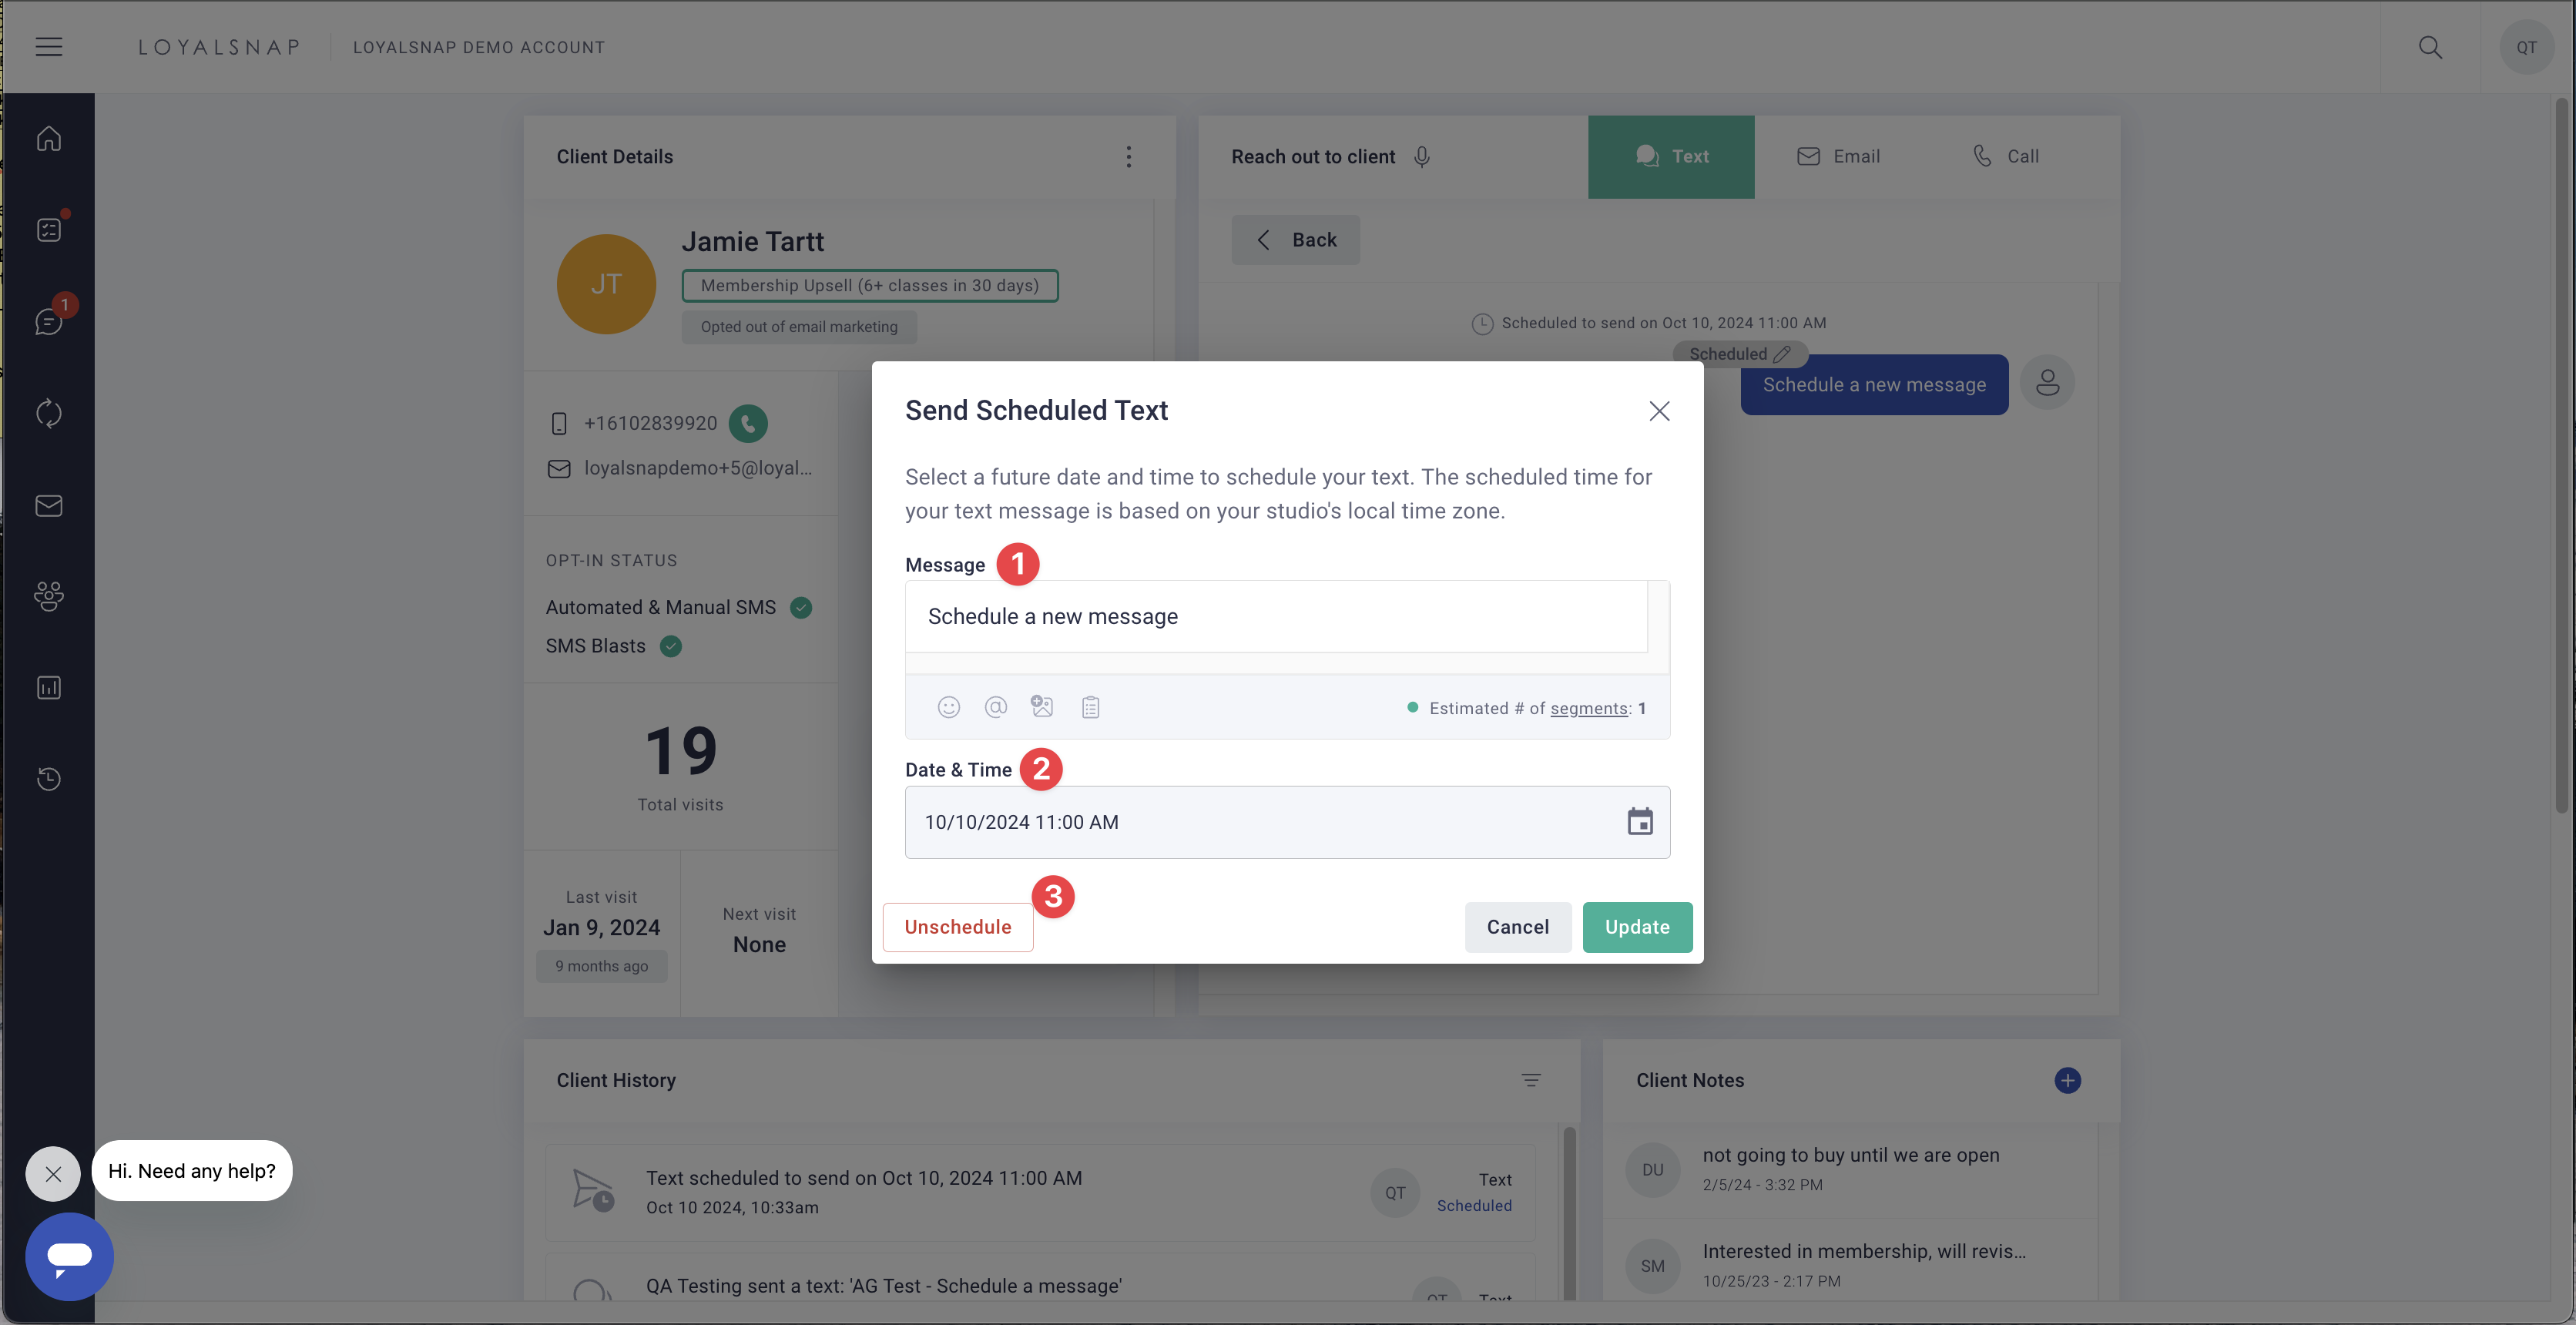Open Client Details three-dot options menu
This screenshot has height=1325, width=2576.
pos(1128,156)
